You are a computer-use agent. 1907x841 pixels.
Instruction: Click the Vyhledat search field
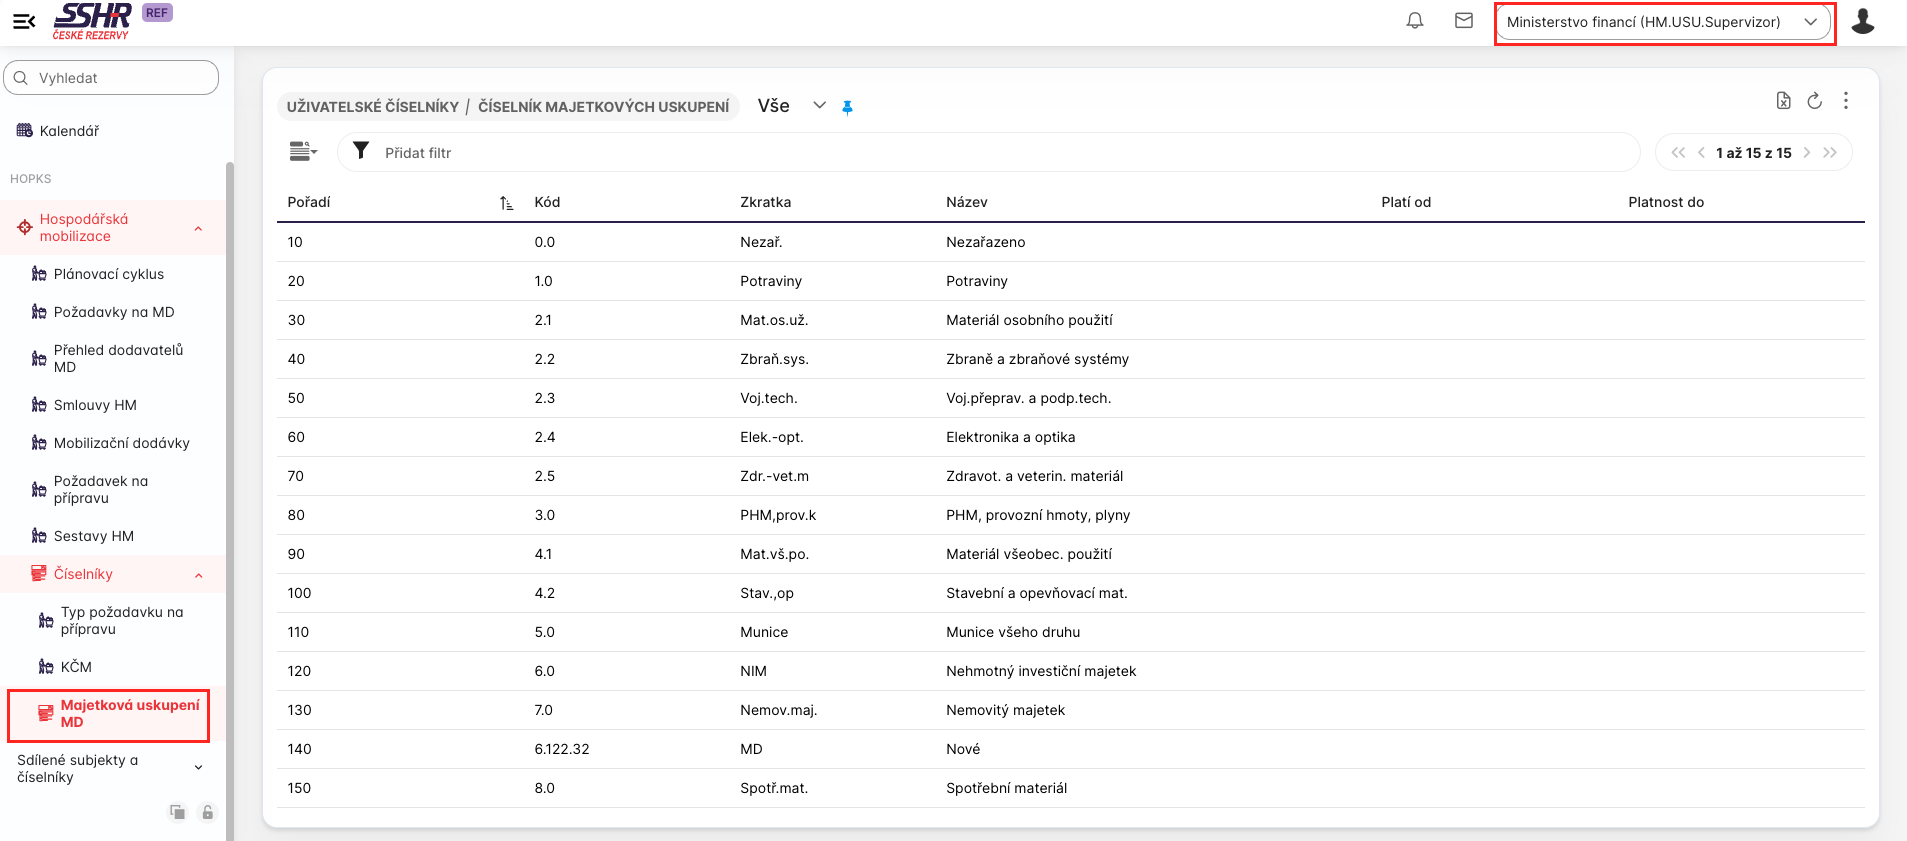pos(111,78)
